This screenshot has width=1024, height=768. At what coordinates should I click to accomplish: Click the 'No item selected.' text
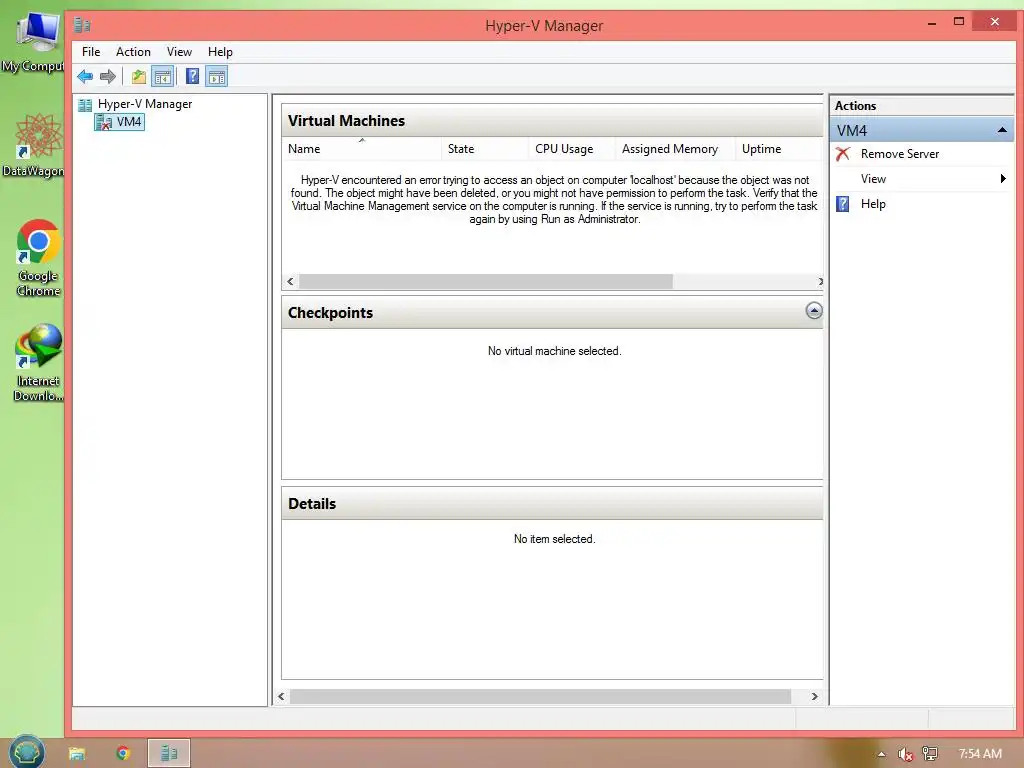[554, 539]
